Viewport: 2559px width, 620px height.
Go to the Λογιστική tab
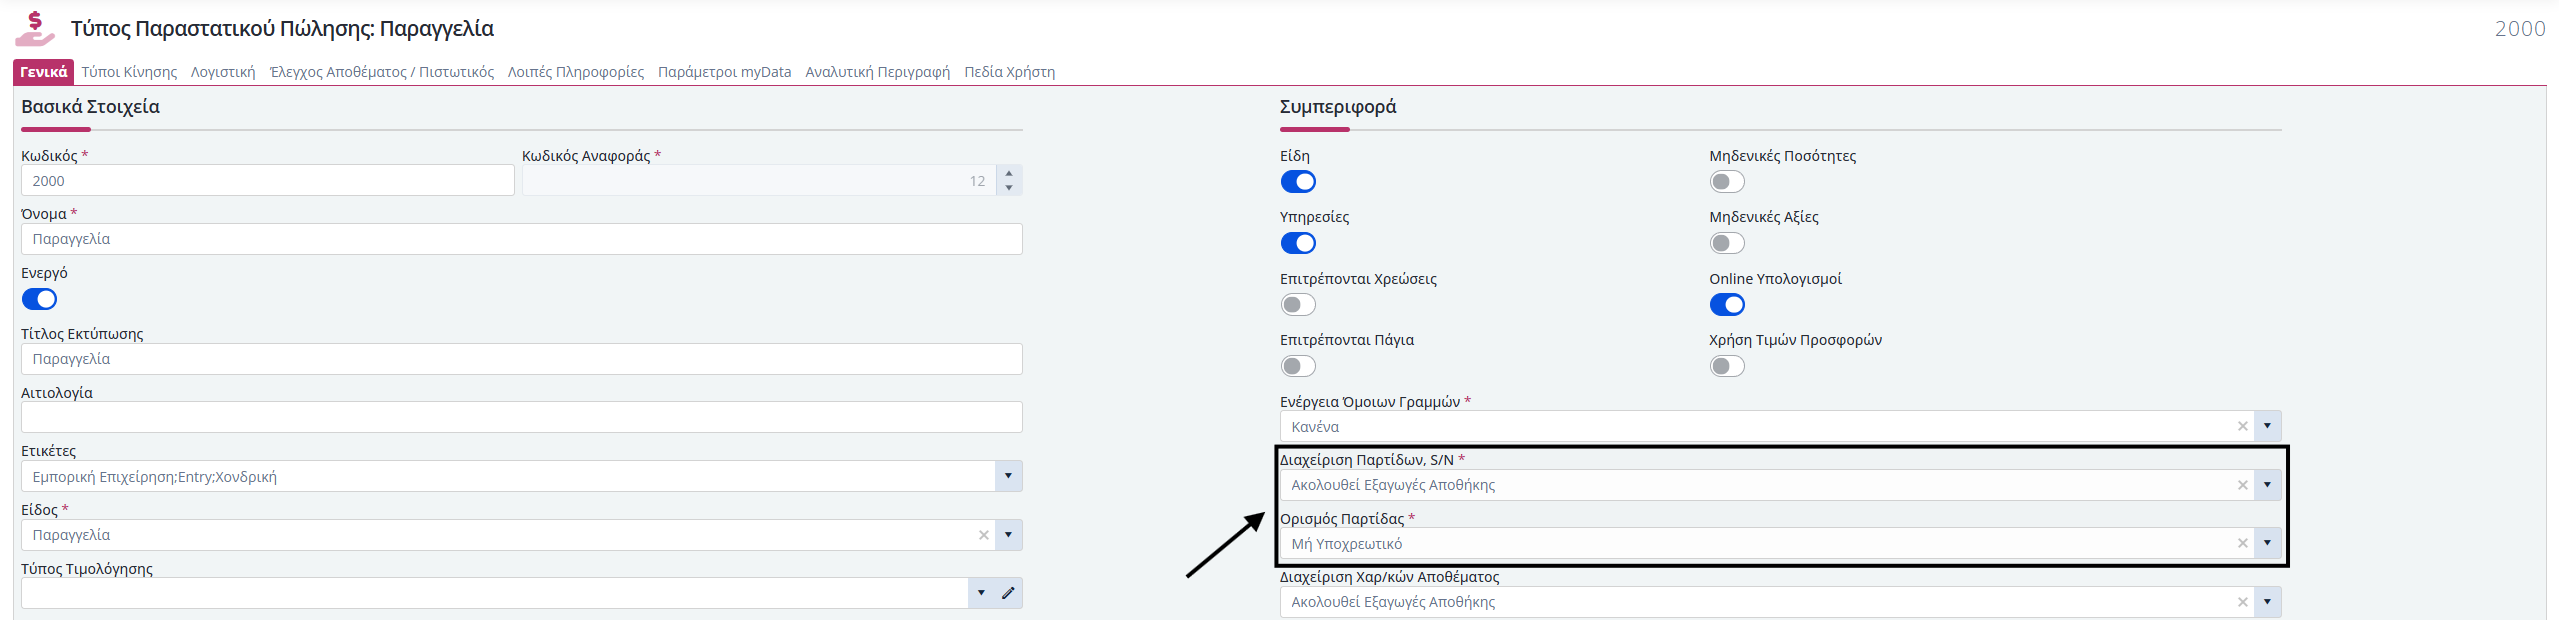pyautogui.click(x=223, y=72)
